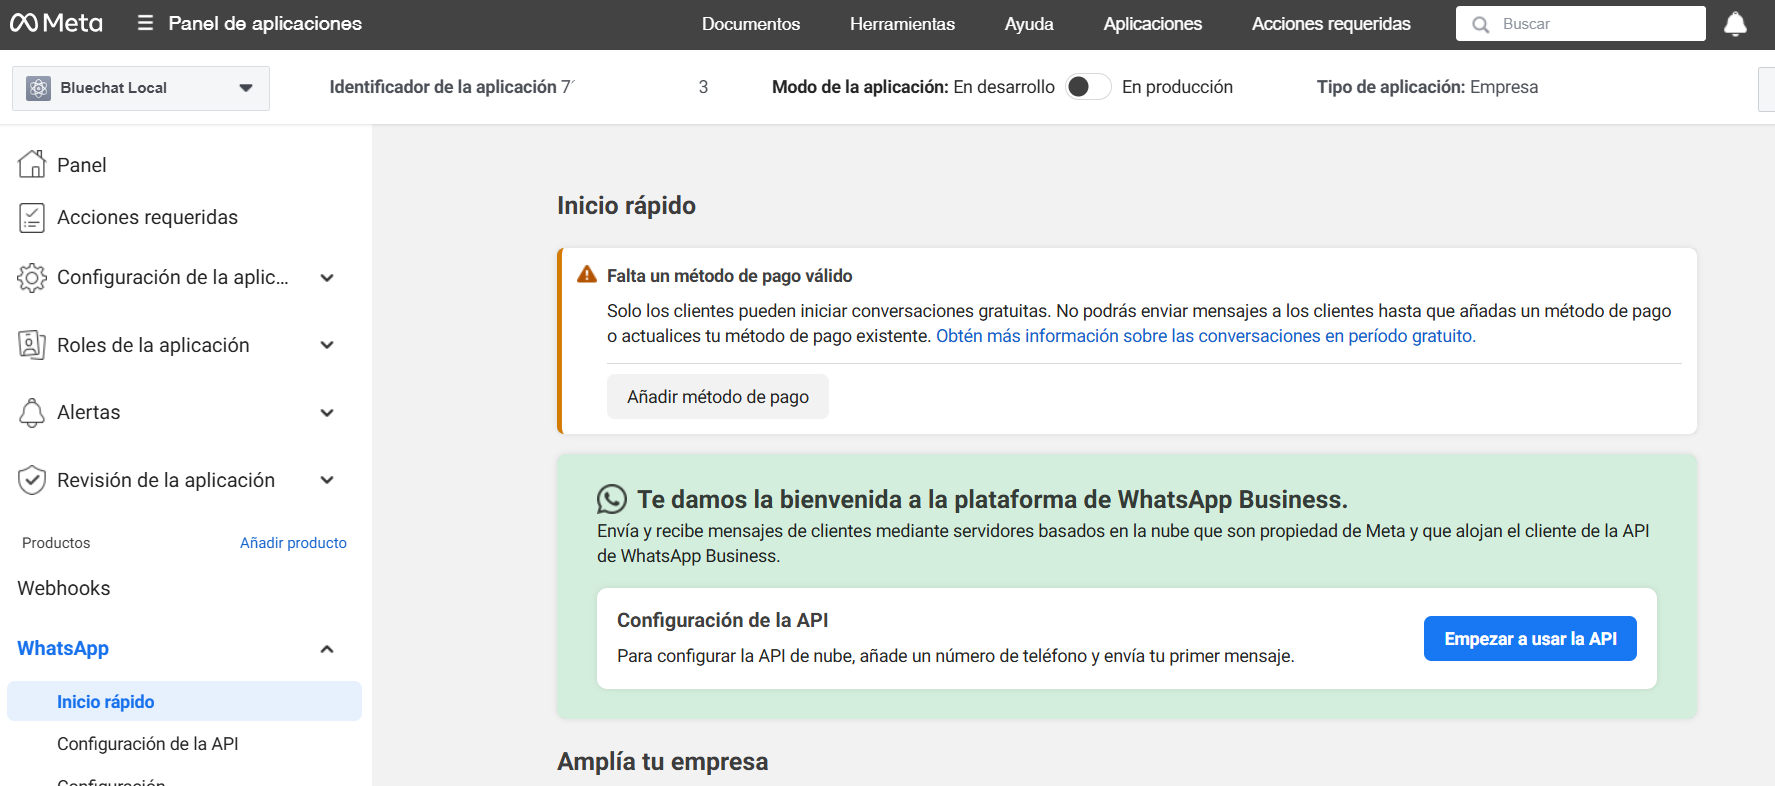Open the Documentos menu
This screenshot has height=786, width=1775.
tap(750, 24)
